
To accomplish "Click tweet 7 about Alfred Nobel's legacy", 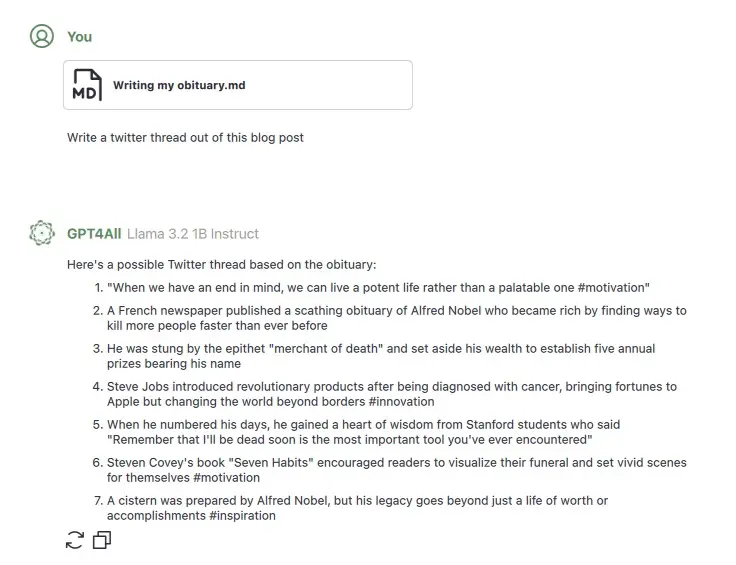I will (x=357, y=508).
